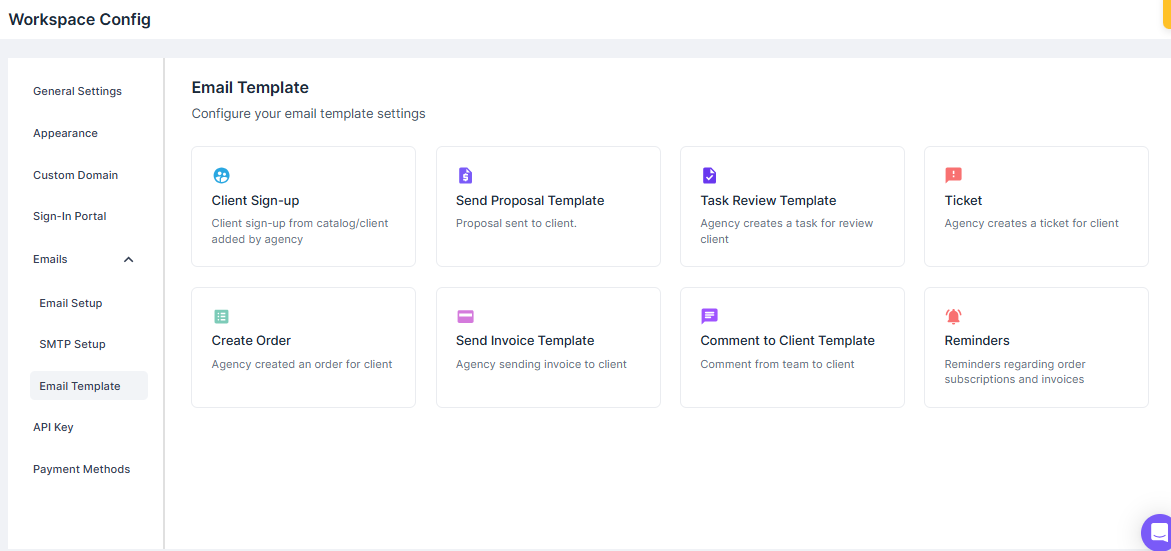This screenshot has width=1171, height=551.
Task: Click the Send Proposal document icon
Action: pos(465,176)
